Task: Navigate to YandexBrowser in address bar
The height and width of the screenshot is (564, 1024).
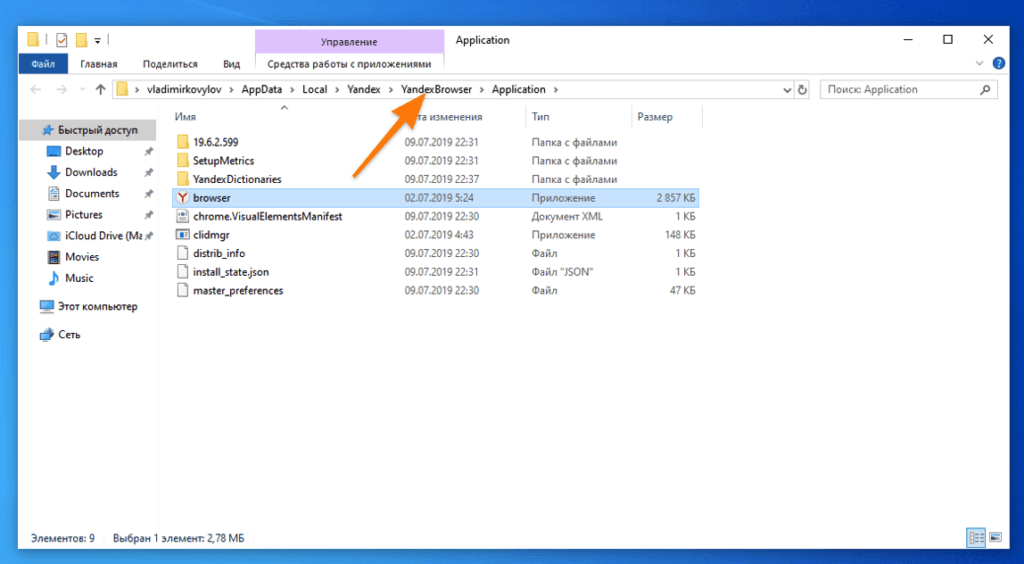Action: 436,89
